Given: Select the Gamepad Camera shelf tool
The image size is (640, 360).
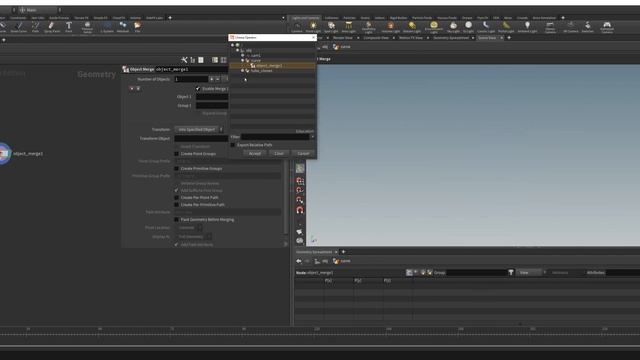Looking at the screenshot, I should click(x=607, y=27).
